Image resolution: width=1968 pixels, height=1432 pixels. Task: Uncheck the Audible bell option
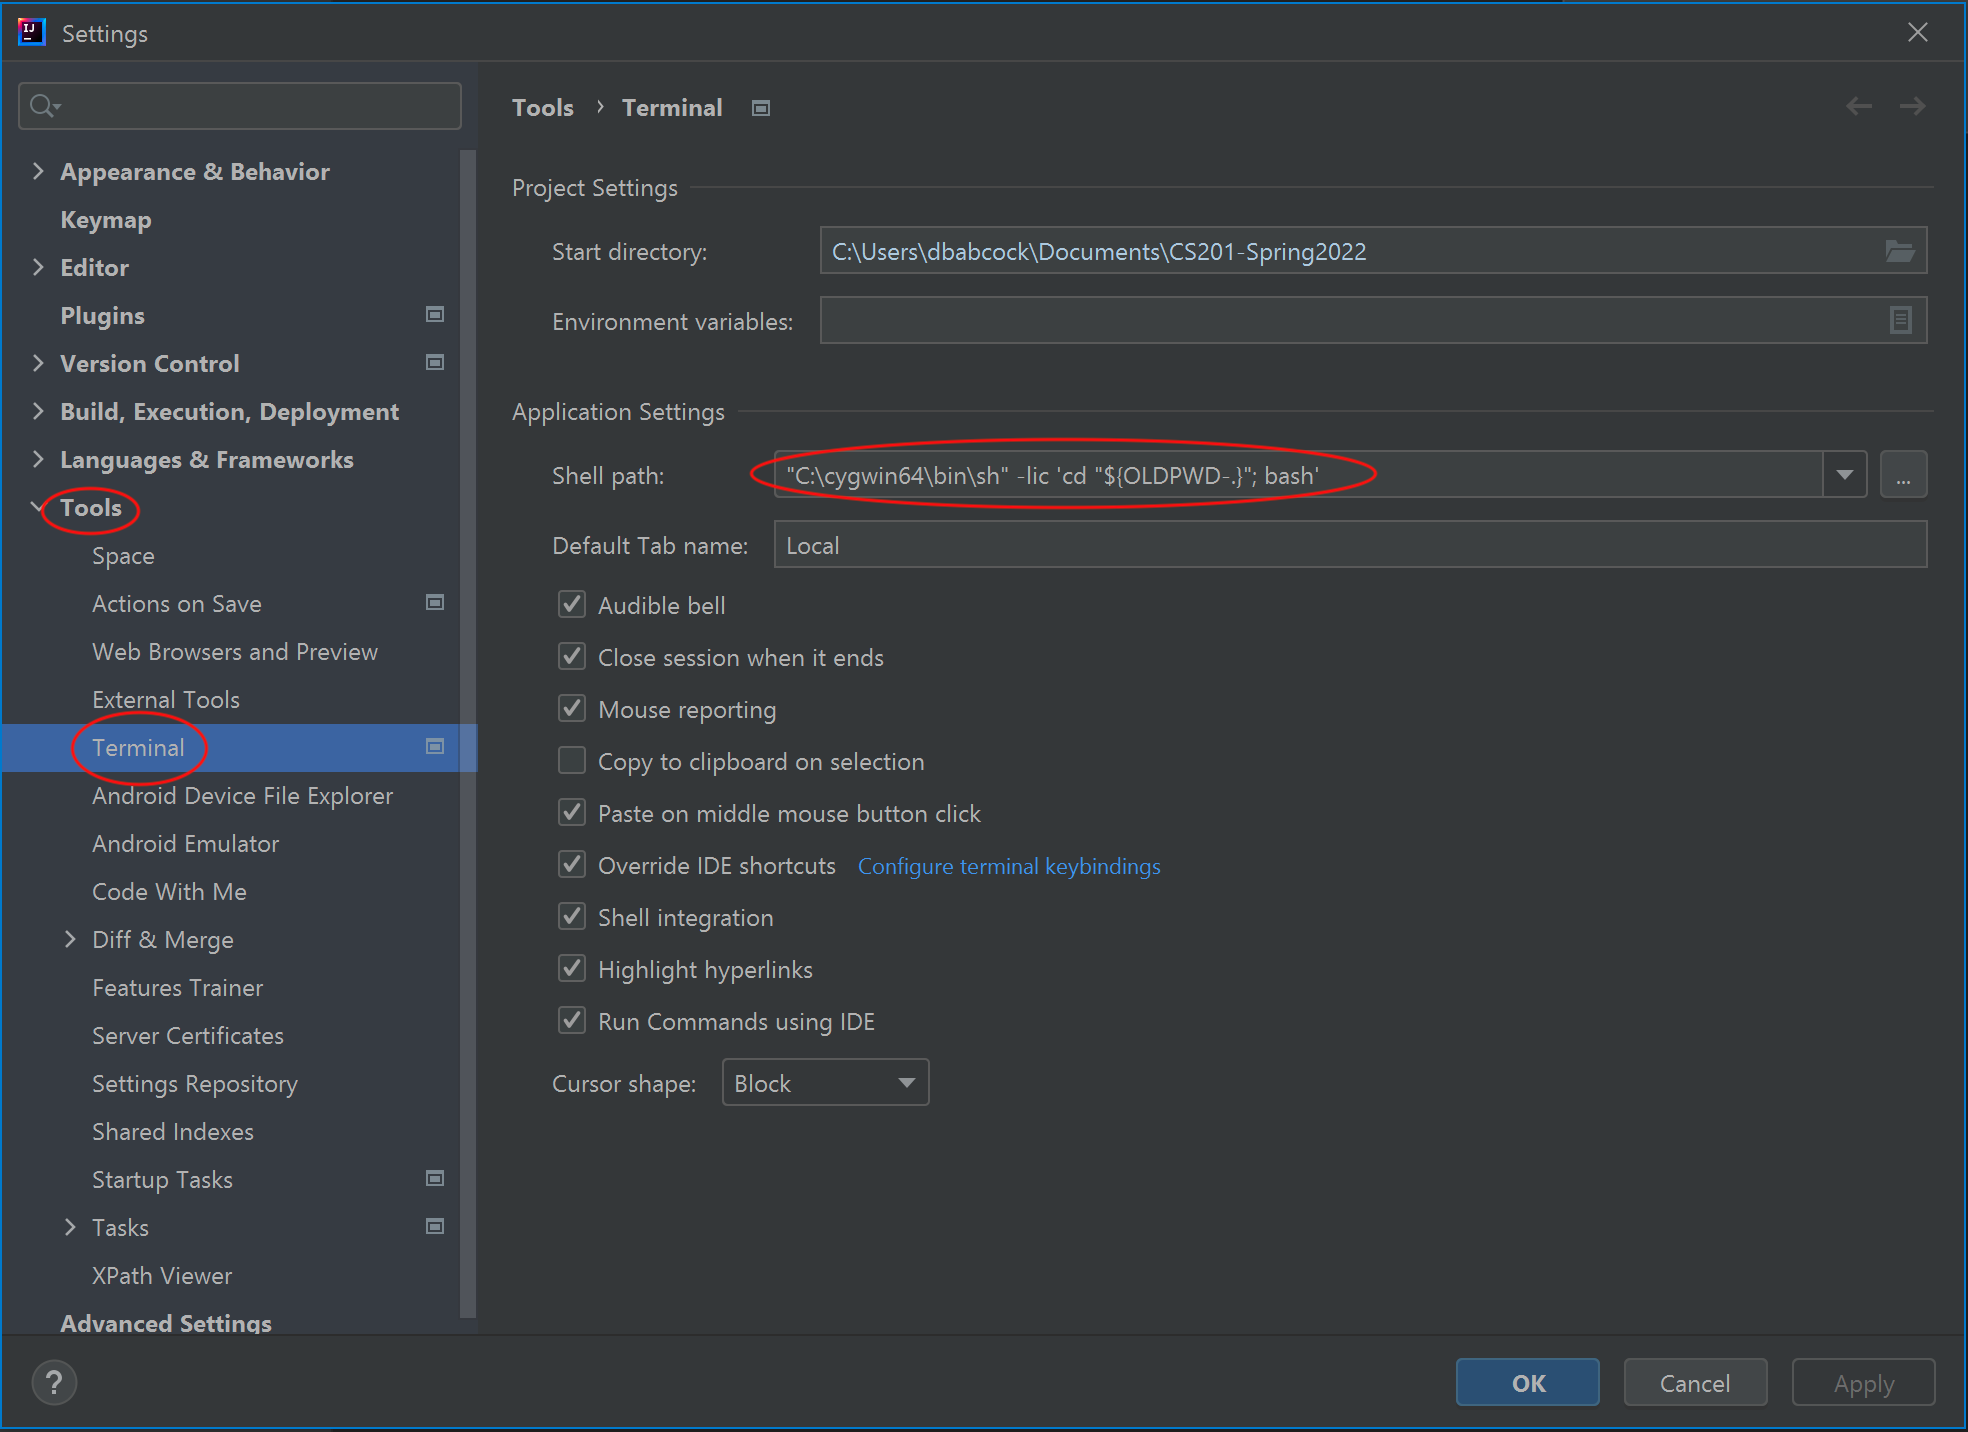(x=571, y=604)
